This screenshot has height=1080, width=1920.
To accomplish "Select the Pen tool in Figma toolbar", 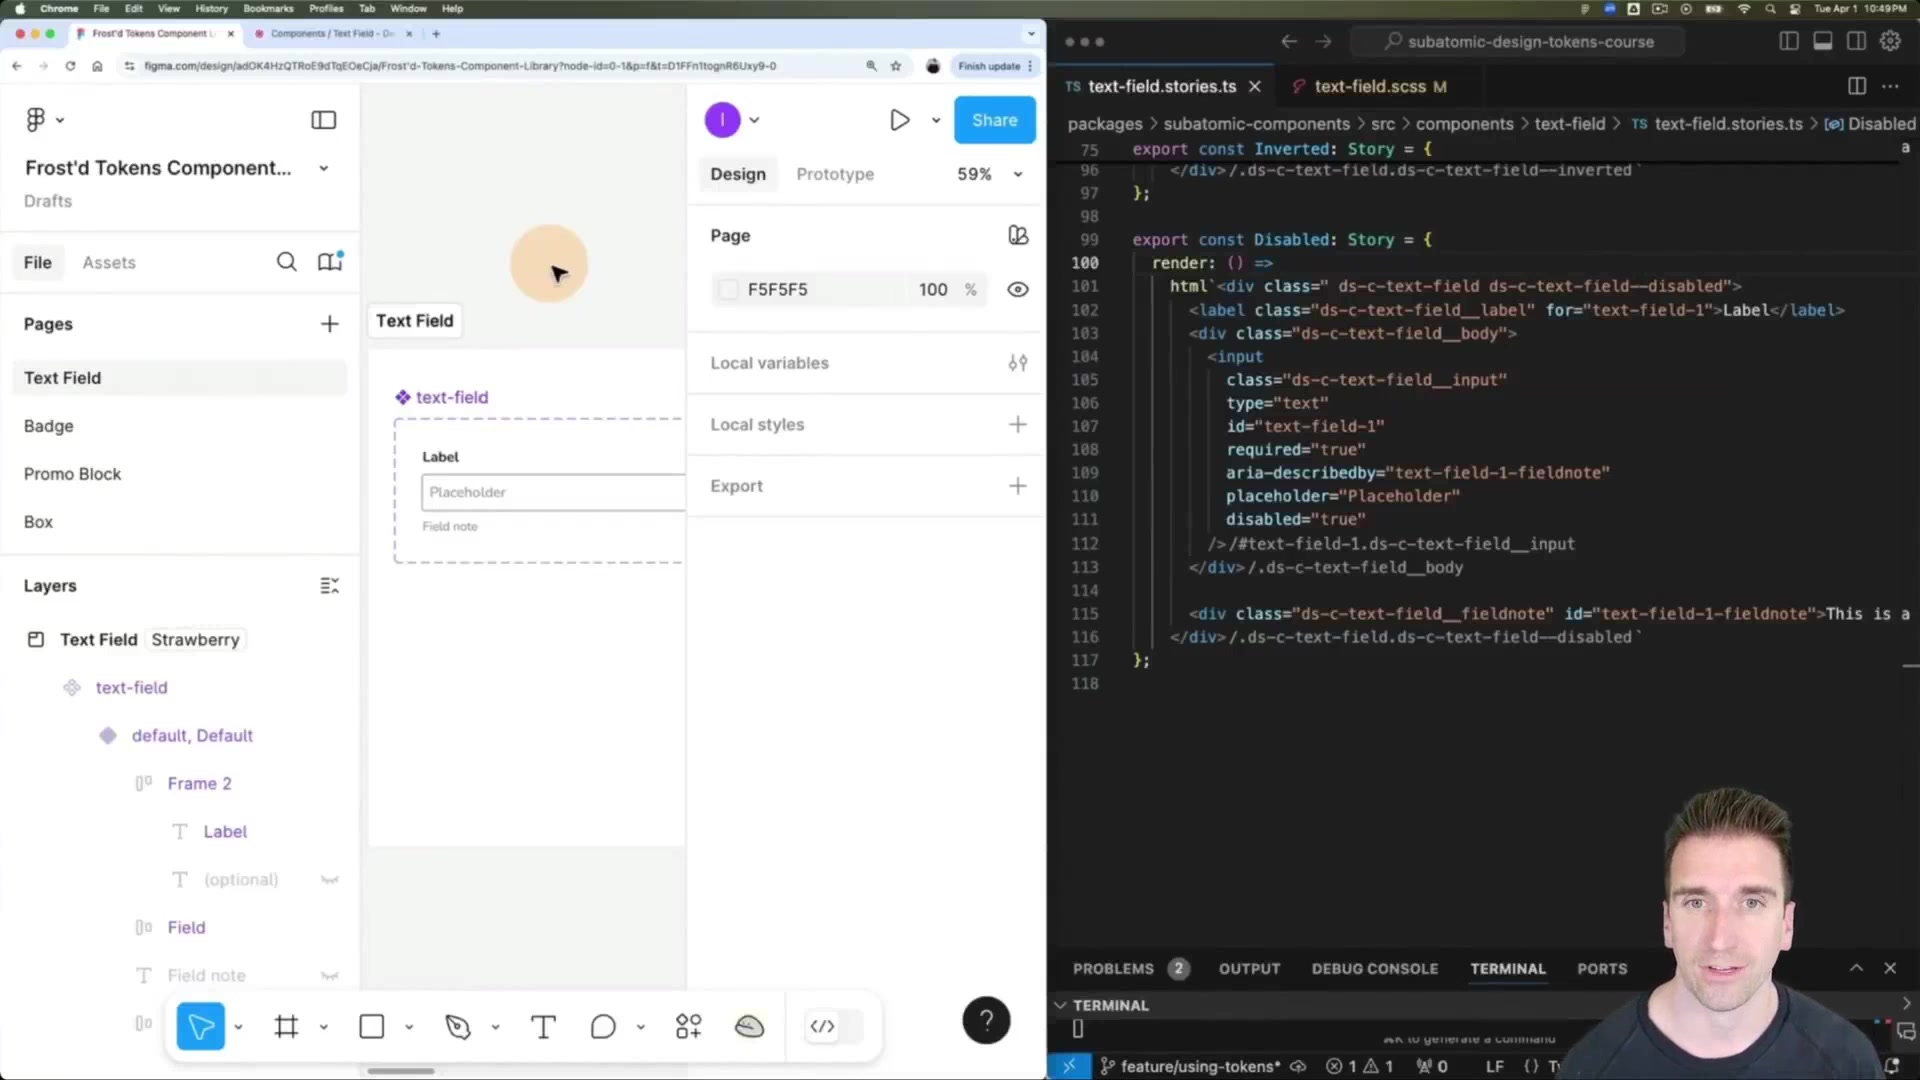I will (x=458, y=1026).
